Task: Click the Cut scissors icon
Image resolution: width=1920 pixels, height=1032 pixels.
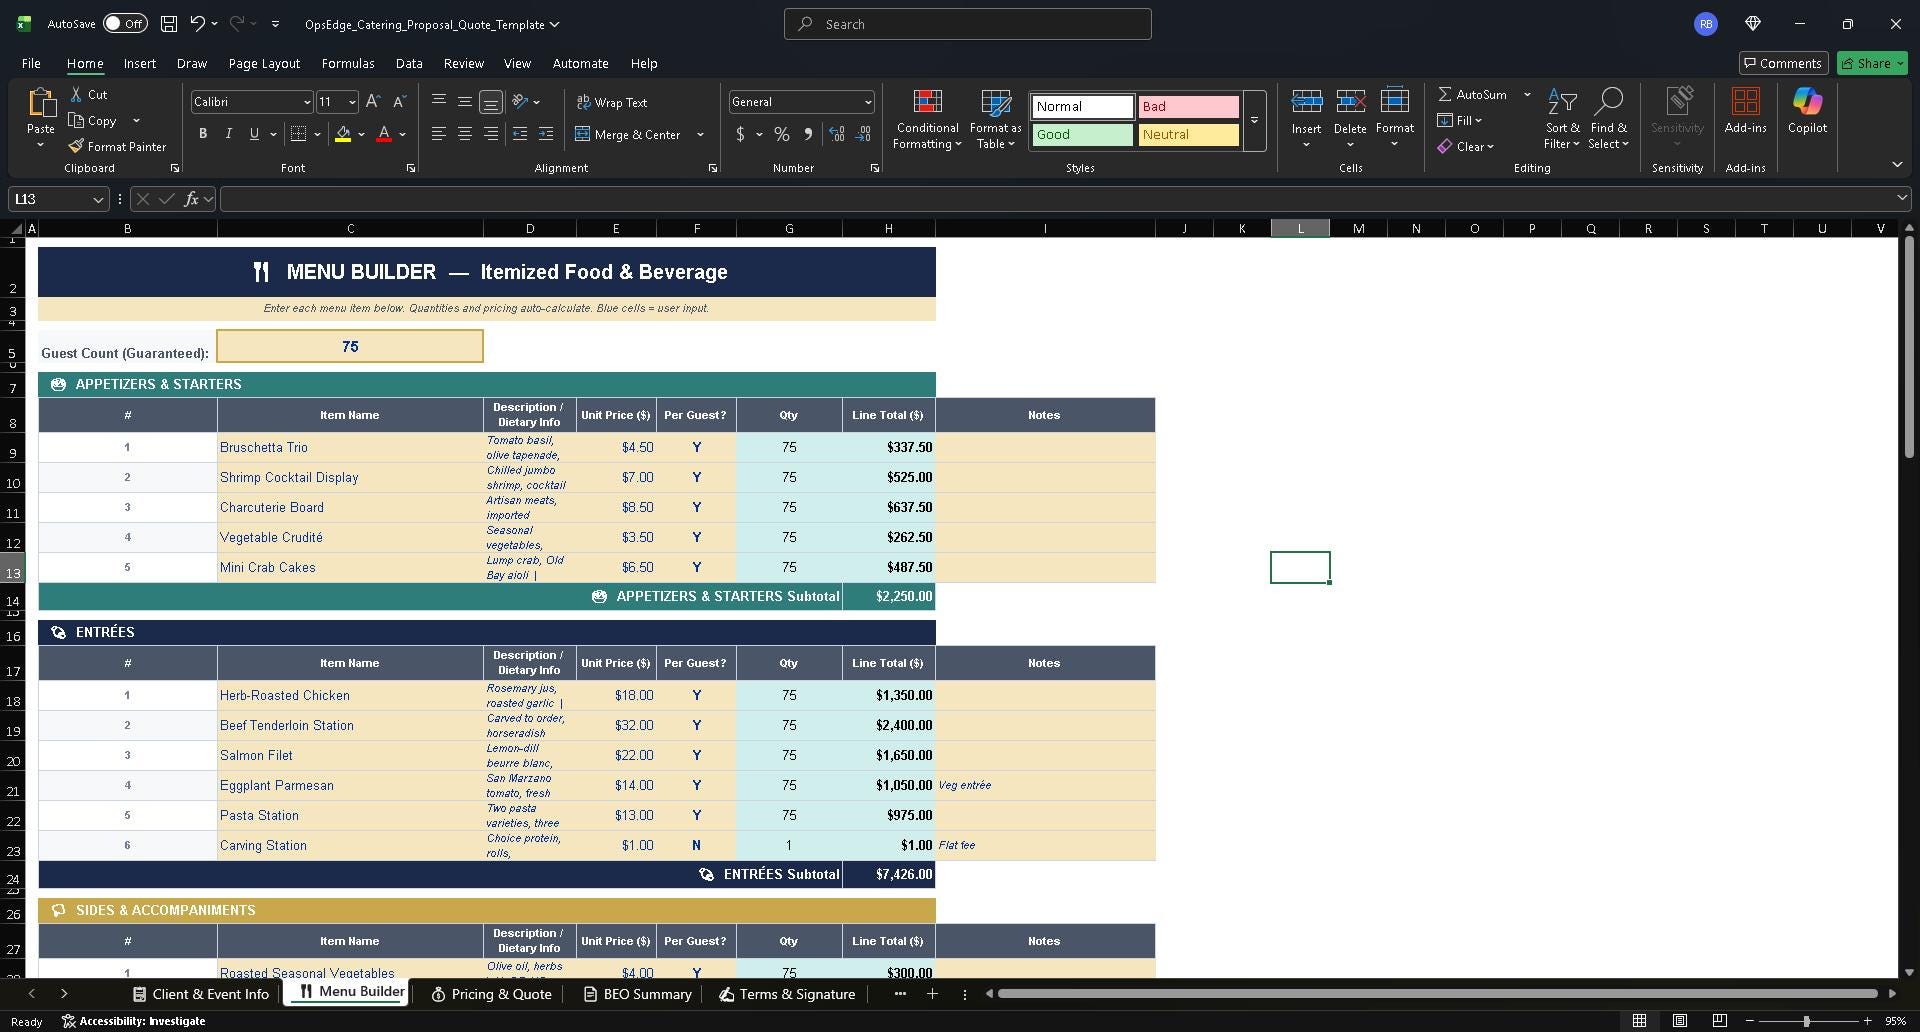Action: click(x=76, y=94)
